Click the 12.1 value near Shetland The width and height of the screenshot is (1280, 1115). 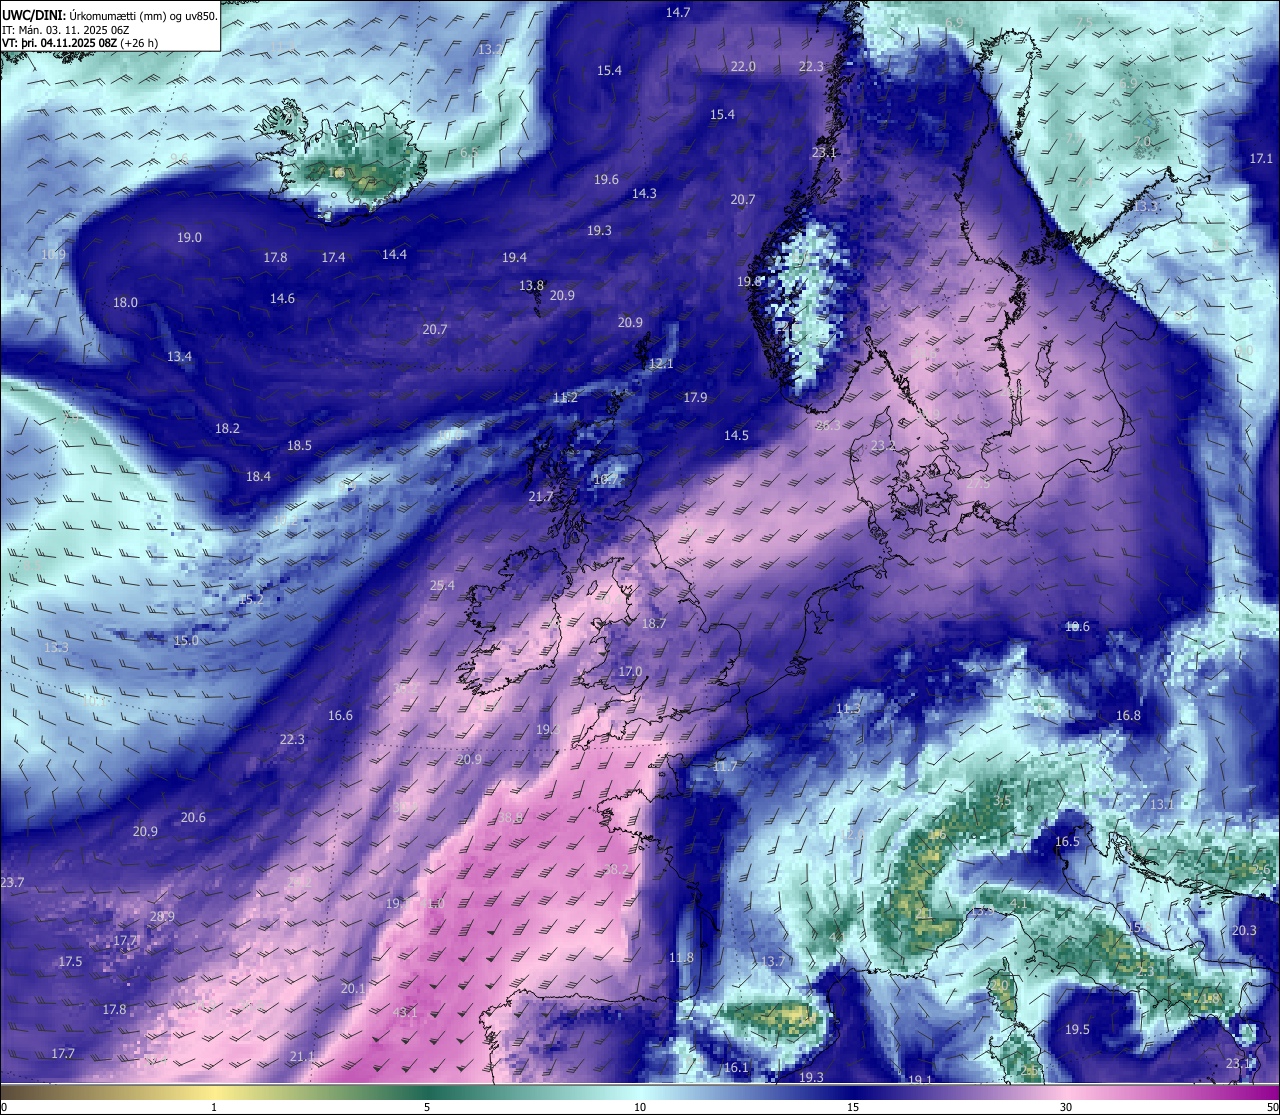tap(661, 365)
